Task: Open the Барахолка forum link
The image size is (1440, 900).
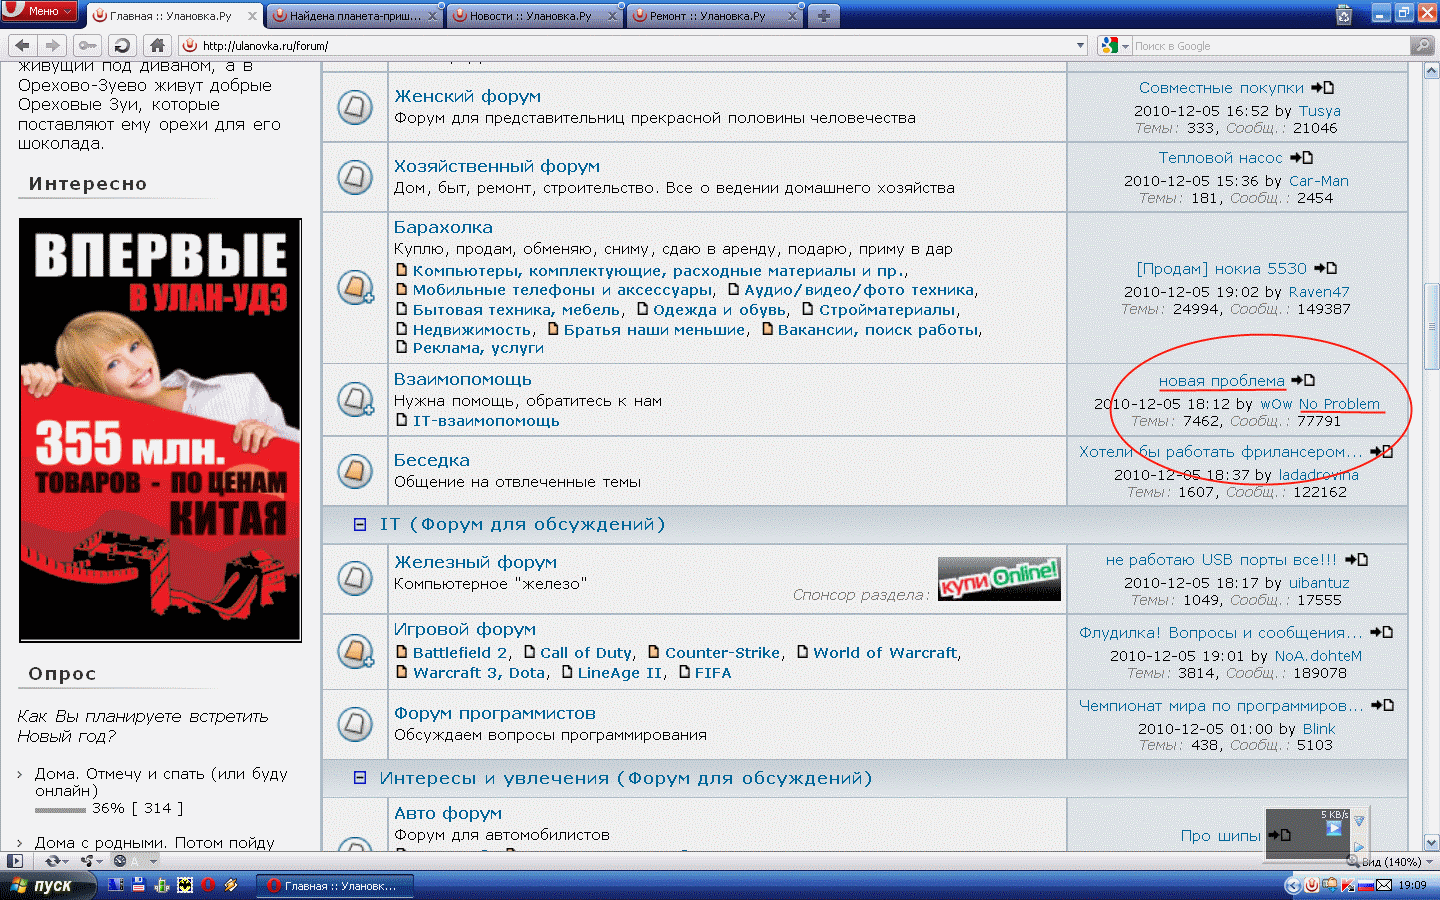Action: tap(443, 227)
